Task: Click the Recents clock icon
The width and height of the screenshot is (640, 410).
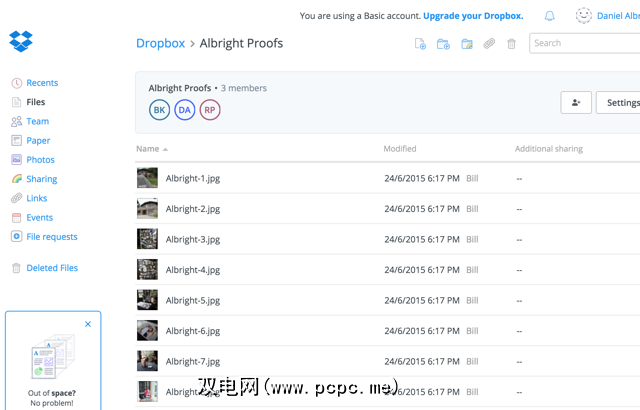Action: coord(16,83)
